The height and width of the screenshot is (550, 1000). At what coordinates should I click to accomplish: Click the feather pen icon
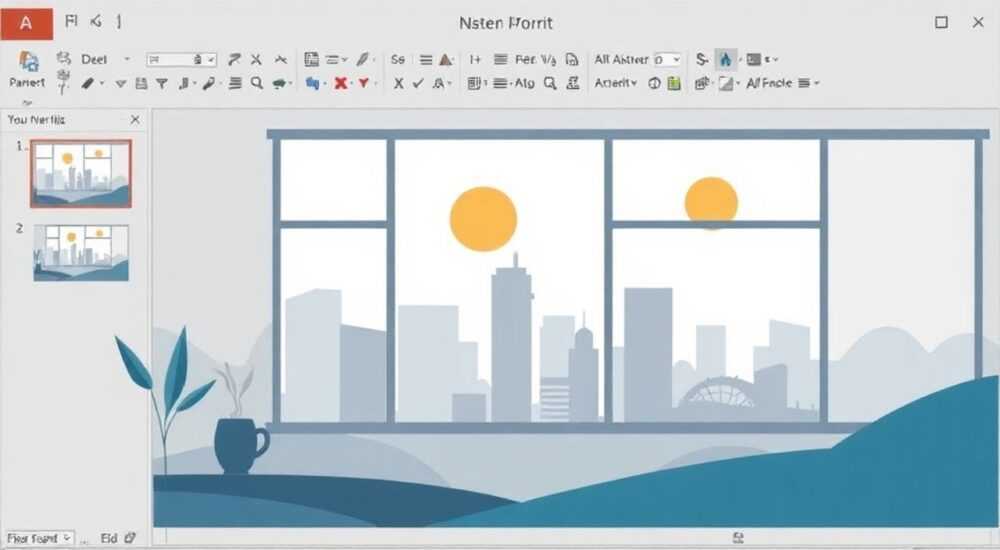[x=363, y=59]
